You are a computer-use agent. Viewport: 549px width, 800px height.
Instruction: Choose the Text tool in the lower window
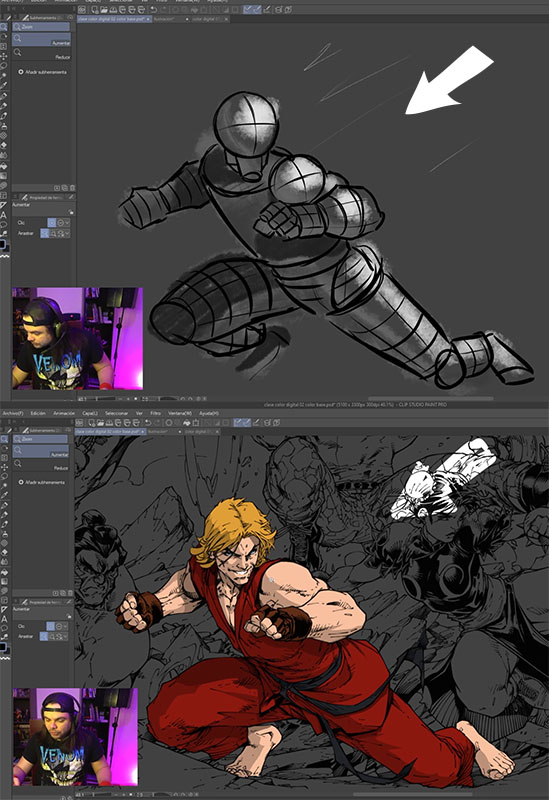point(4,619)
